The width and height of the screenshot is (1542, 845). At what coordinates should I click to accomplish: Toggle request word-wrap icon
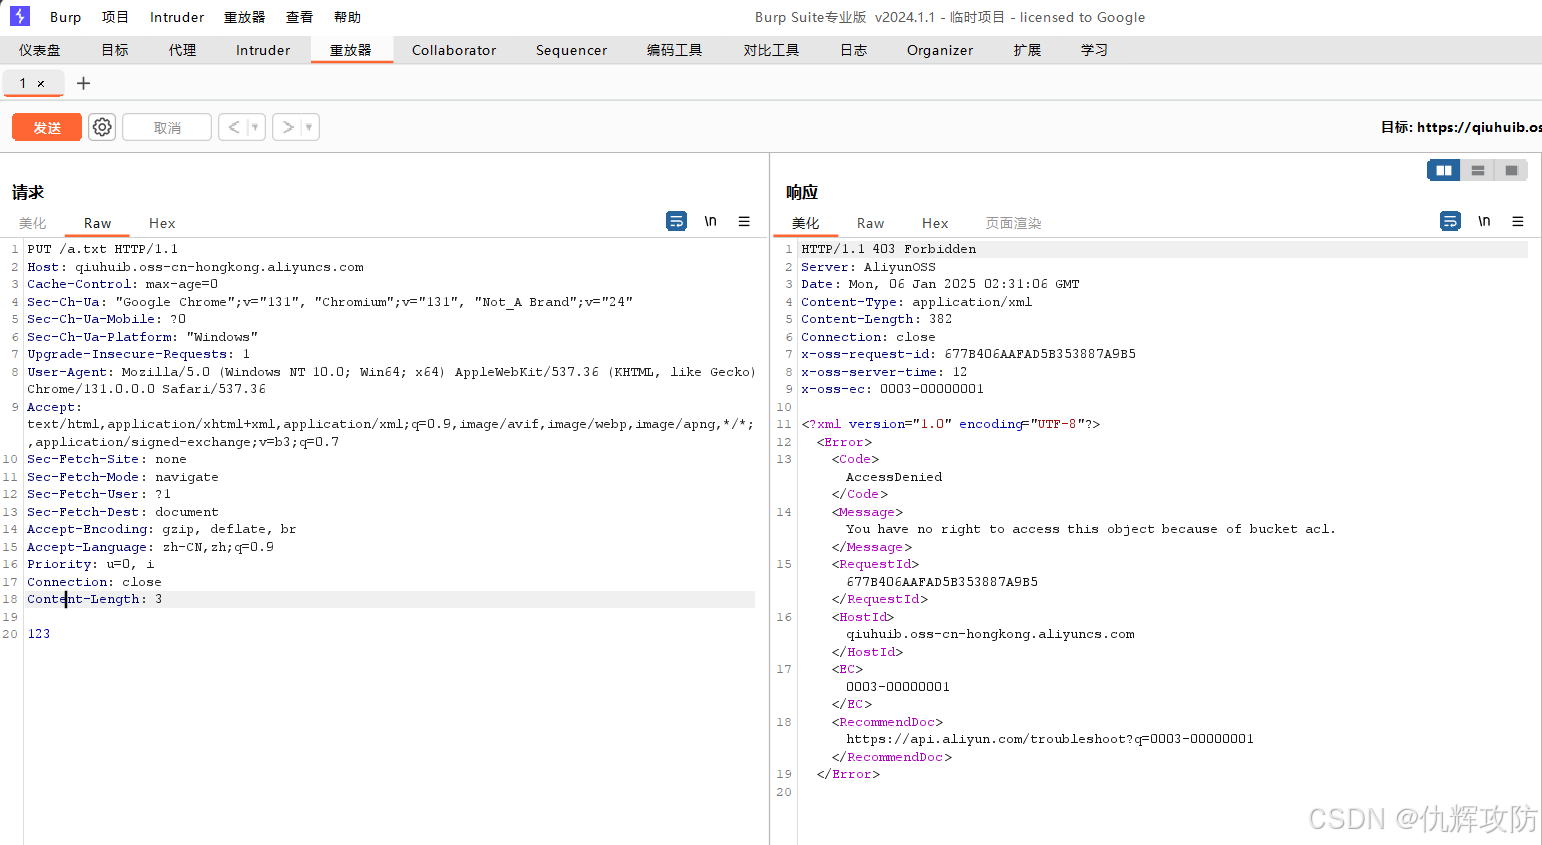677,221
